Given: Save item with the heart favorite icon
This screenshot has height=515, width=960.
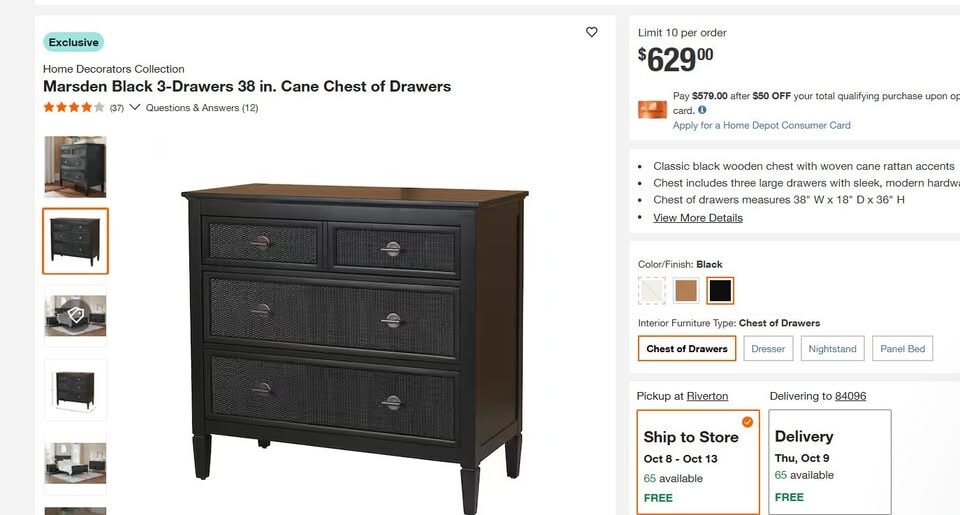Looking at the screenshot, I should 592,32.
